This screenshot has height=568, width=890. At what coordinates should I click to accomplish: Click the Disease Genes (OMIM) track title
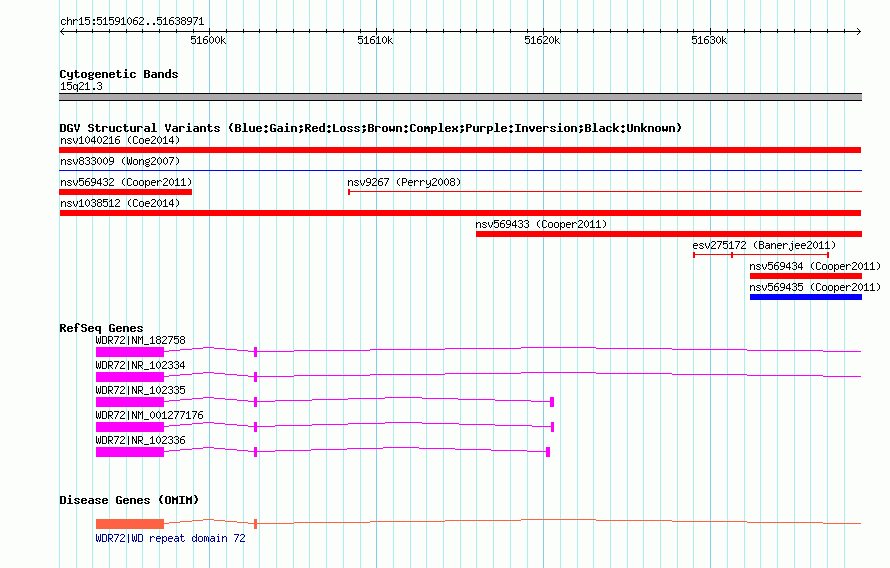(x=129, y=500)
